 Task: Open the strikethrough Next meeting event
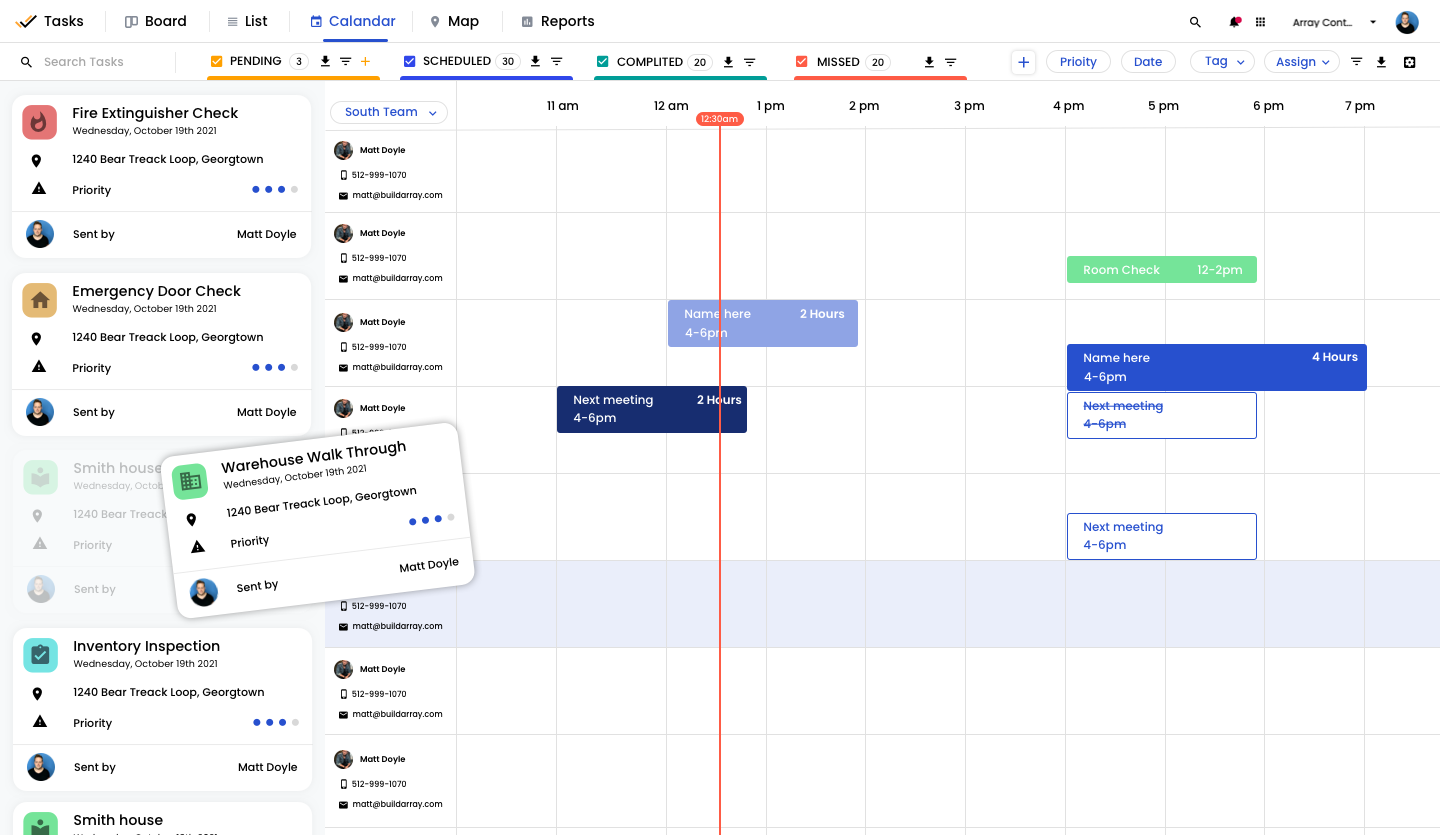pos(1162,415)
